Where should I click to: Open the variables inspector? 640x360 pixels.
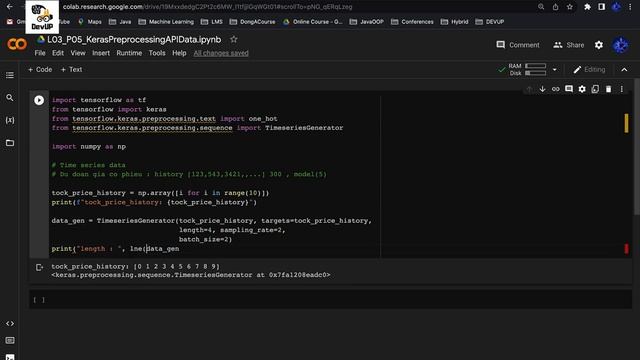pos(10,120)
